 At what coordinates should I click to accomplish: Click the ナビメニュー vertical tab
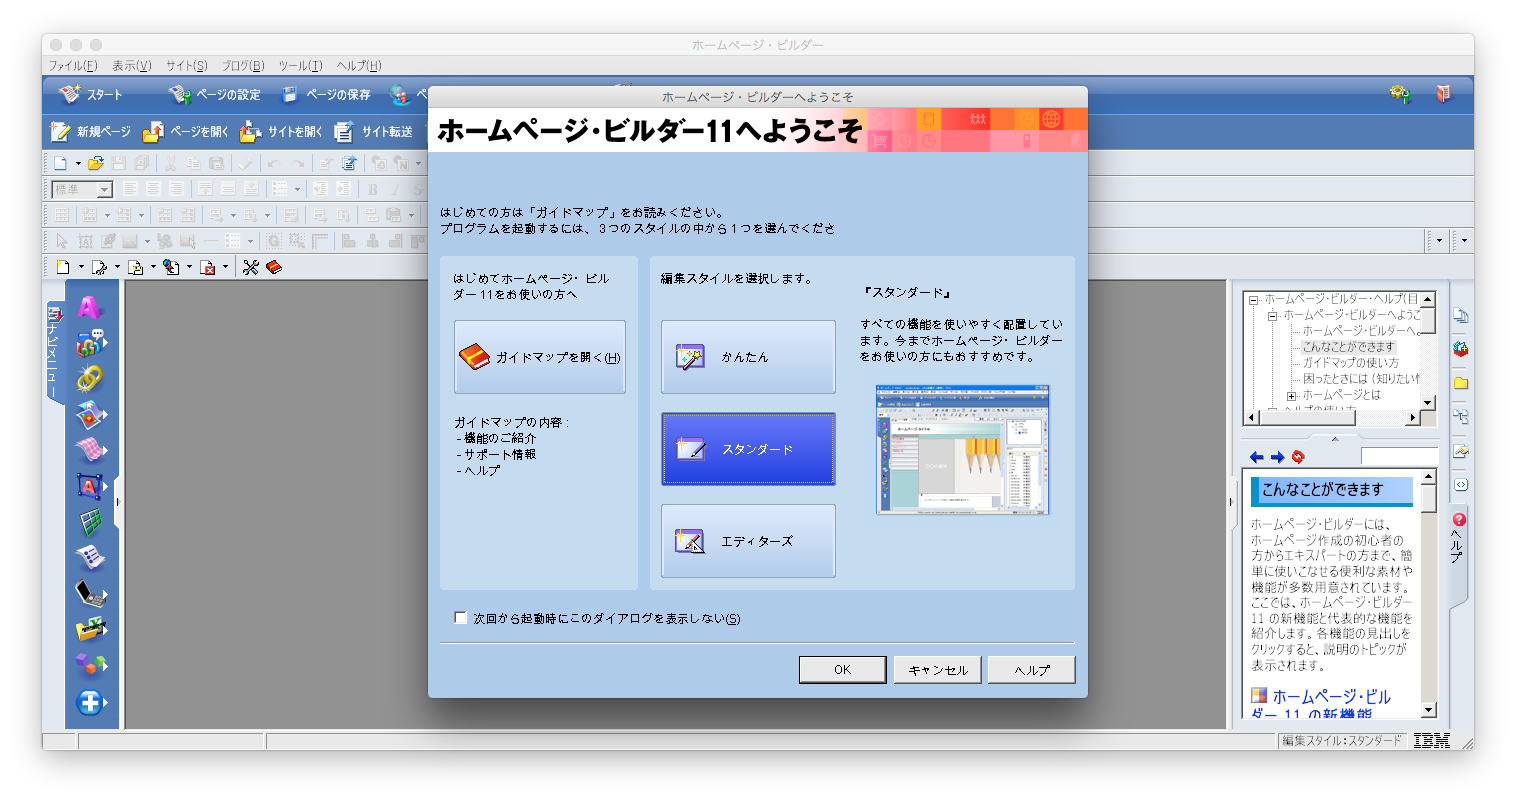click(x=54, y=351)
